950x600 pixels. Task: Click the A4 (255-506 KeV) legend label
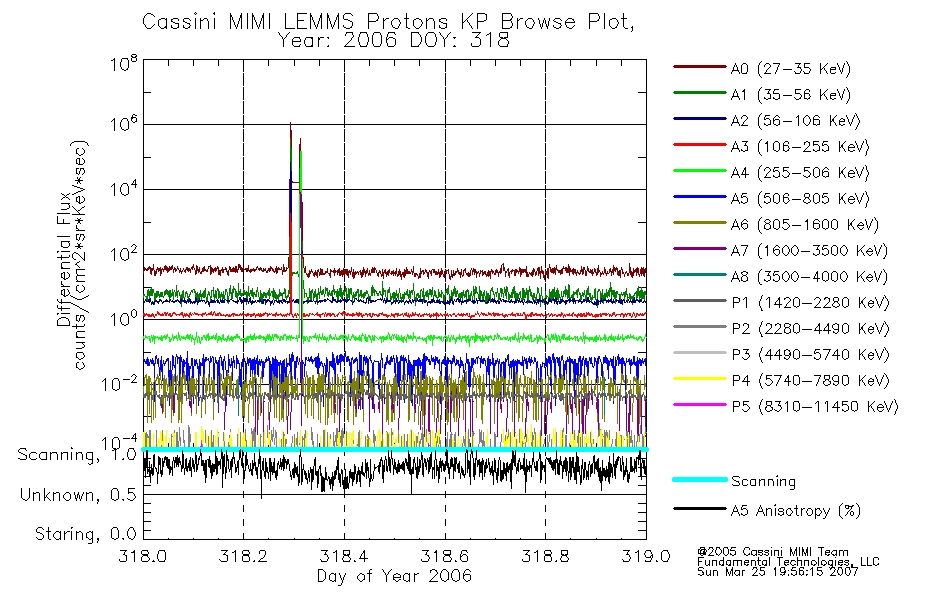point(800,173)
